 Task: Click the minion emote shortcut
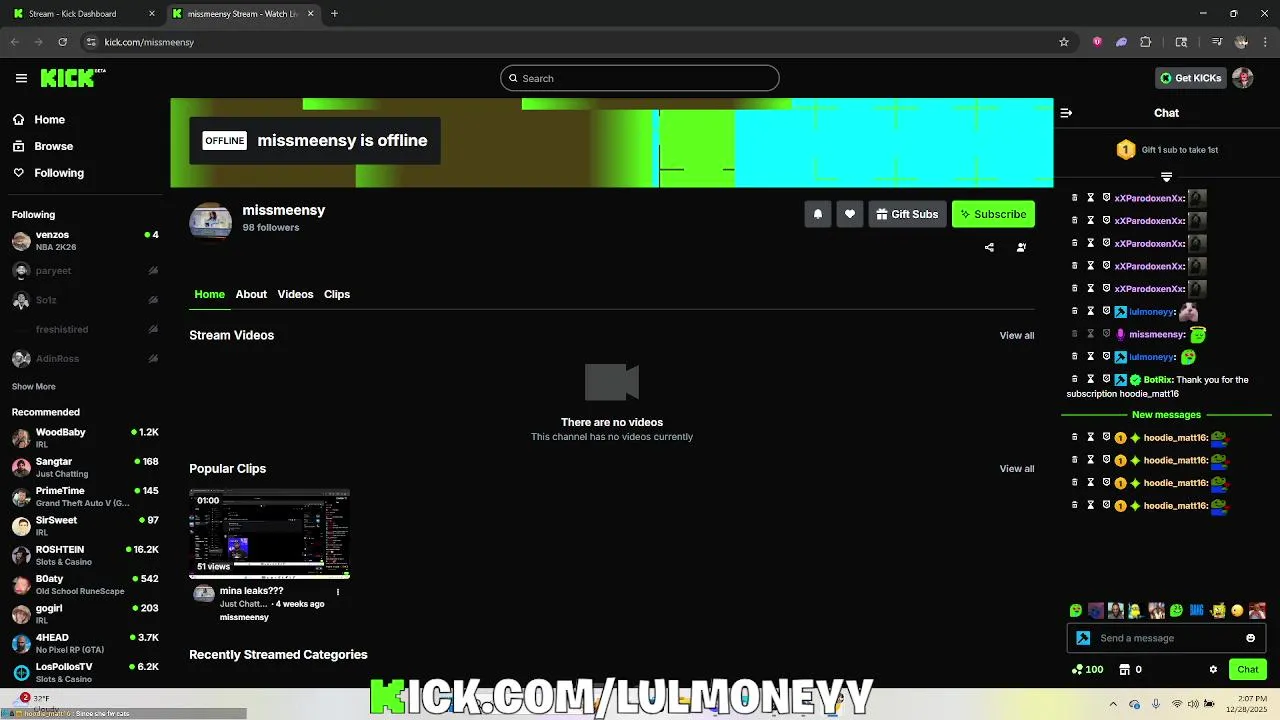[1136, 610]
